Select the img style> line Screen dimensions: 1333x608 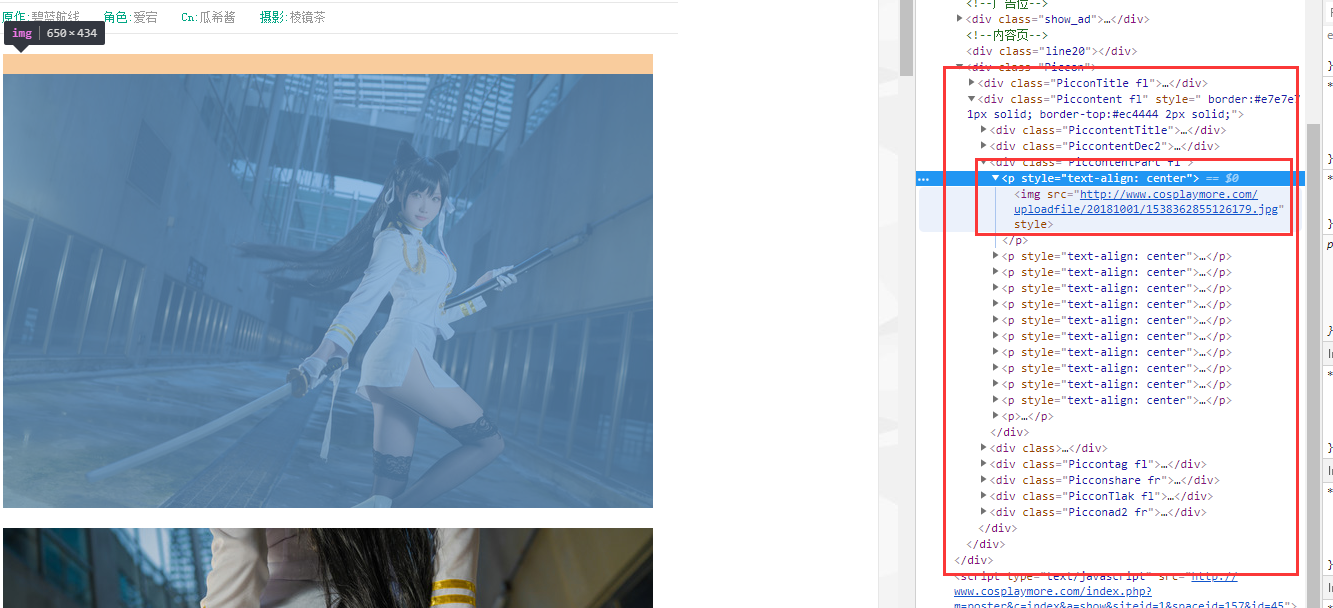[1034, 225]
